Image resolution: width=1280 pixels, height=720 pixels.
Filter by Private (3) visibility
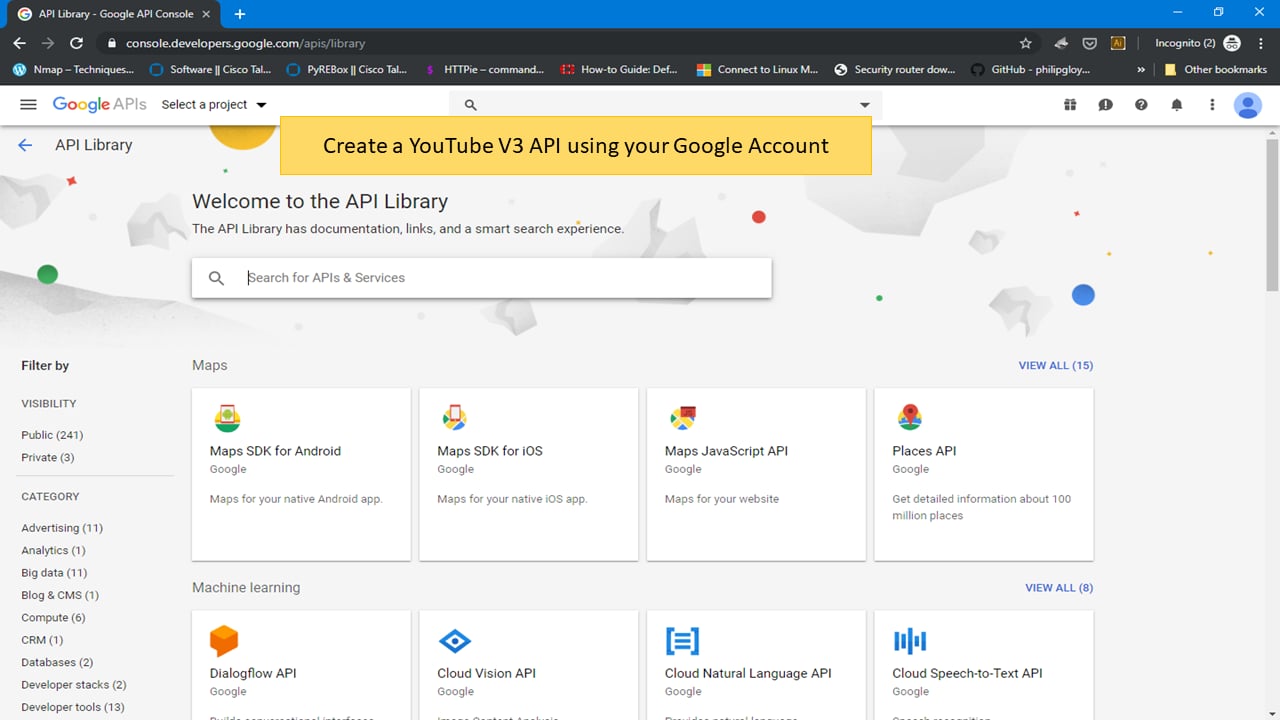click(x=48, y=457)
